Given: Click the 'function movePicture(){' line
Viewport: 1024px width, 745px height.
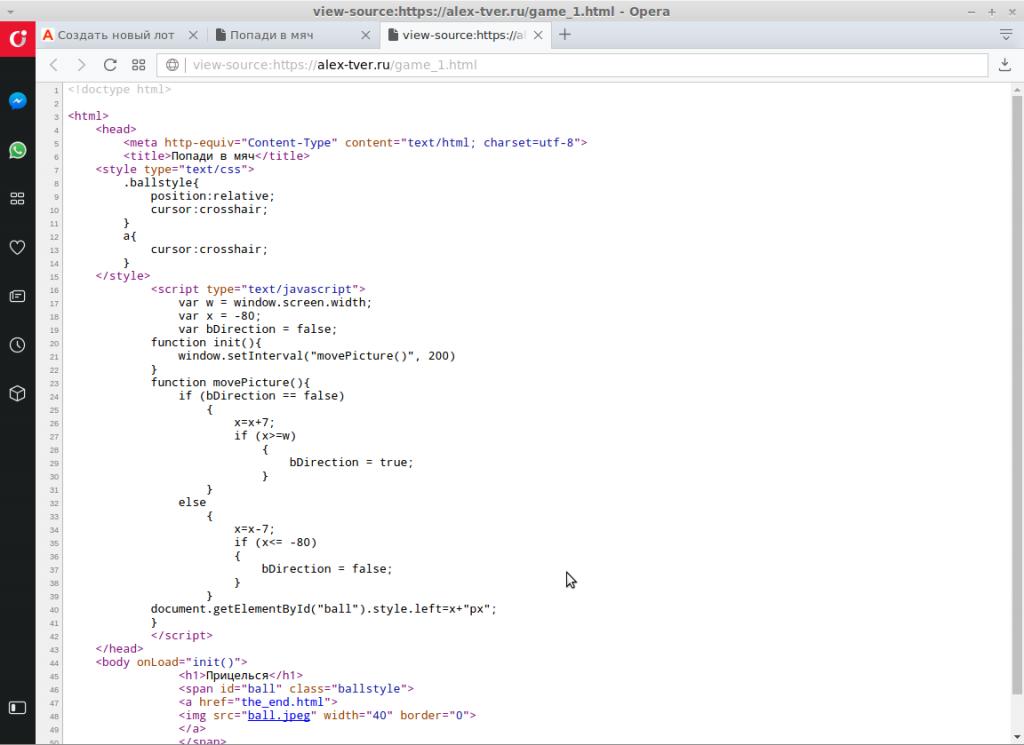Looking at the screenshot, I should pos(231,382).
